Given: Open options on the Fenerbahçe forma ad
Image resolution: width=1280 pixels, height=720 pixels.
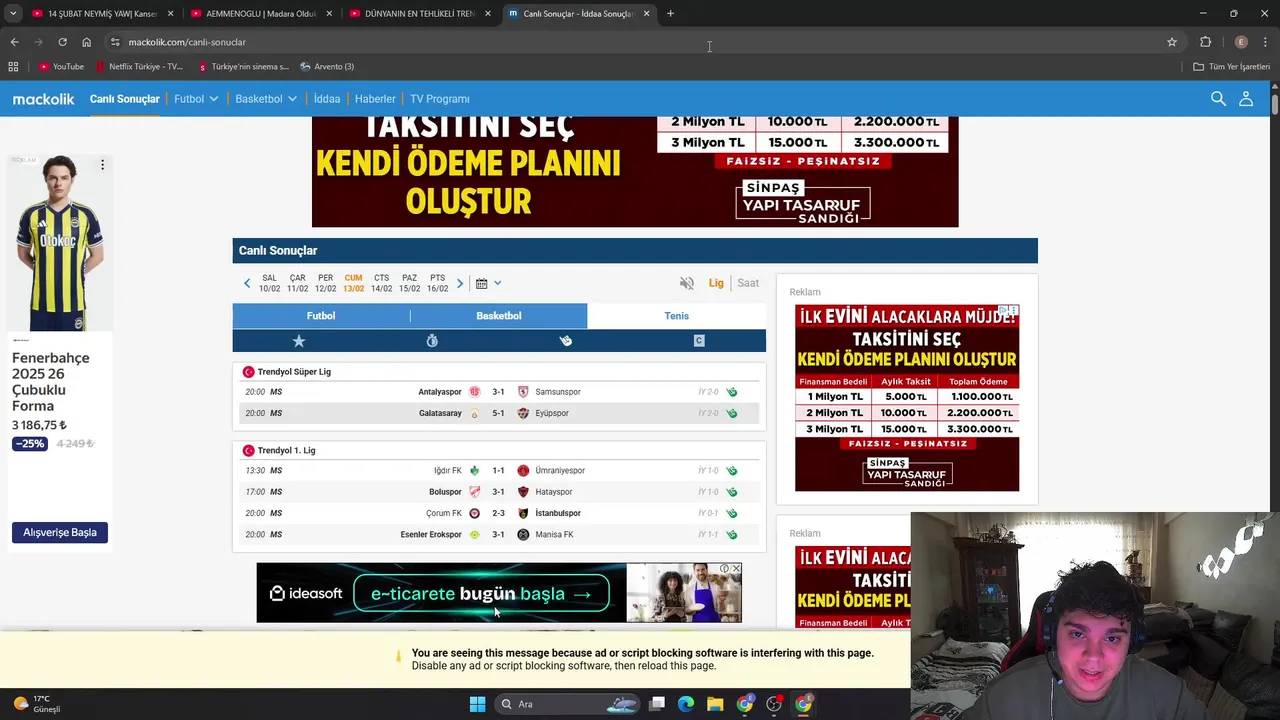Looking at the screenshot, I should click(102, 165).
